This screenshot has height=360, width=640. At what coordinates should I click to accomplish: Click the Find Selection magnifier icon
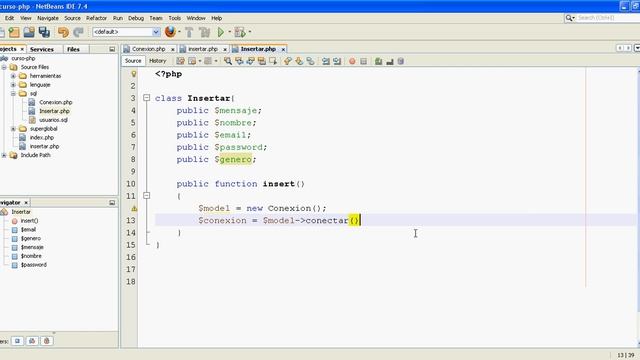228,61
